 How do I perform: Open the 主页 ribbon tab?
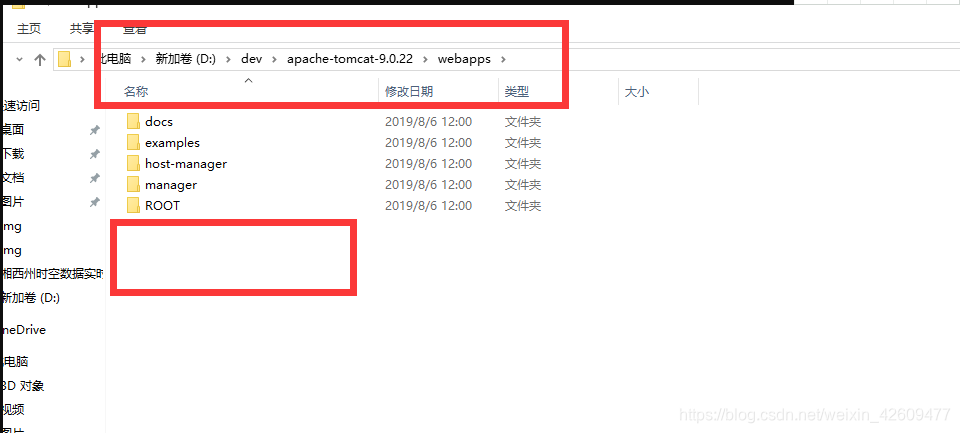click(x=29, y=28)
